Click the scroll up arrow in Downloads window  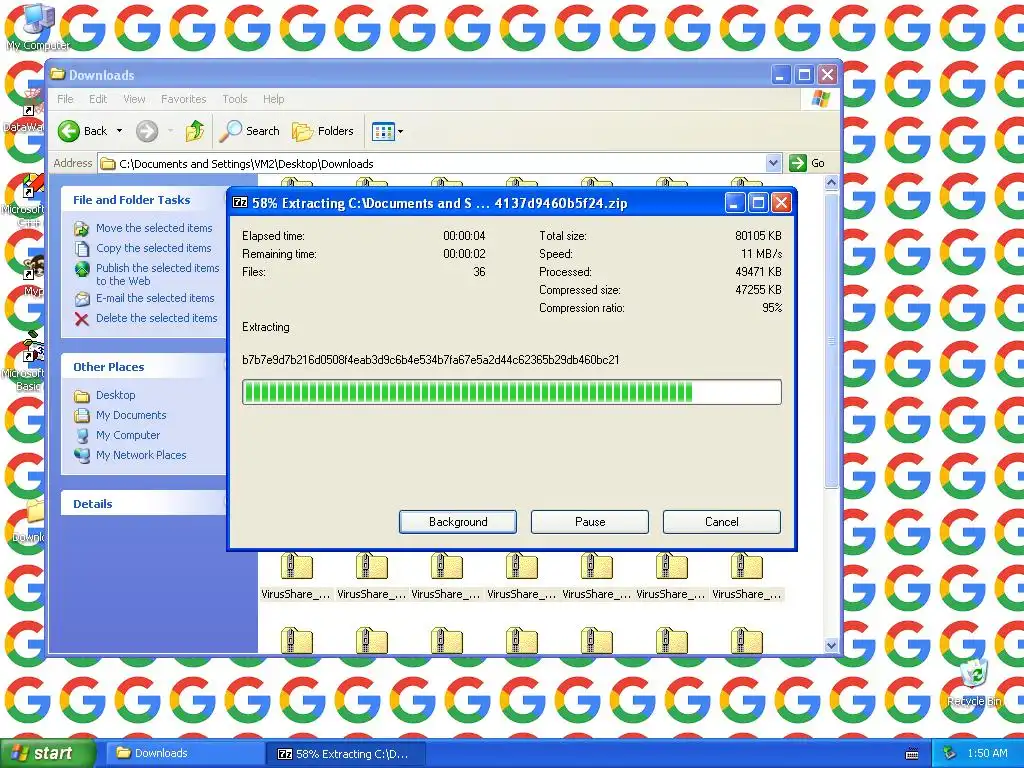pos(831,183)
